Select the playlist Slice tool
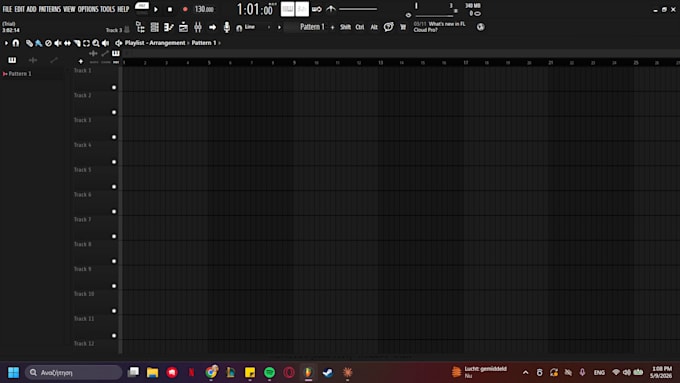 point(77,43)
